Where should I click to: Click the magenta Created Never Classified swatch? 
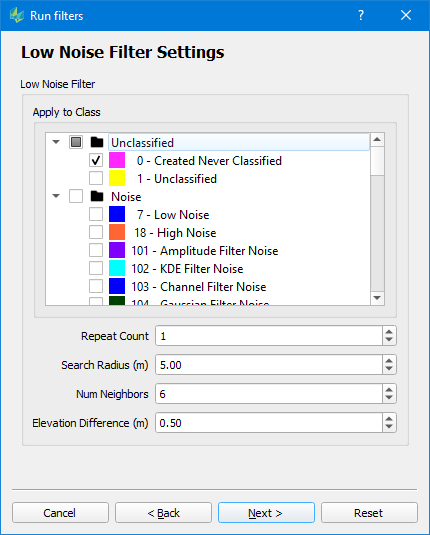pyautogui.click(x=117, y=160)
